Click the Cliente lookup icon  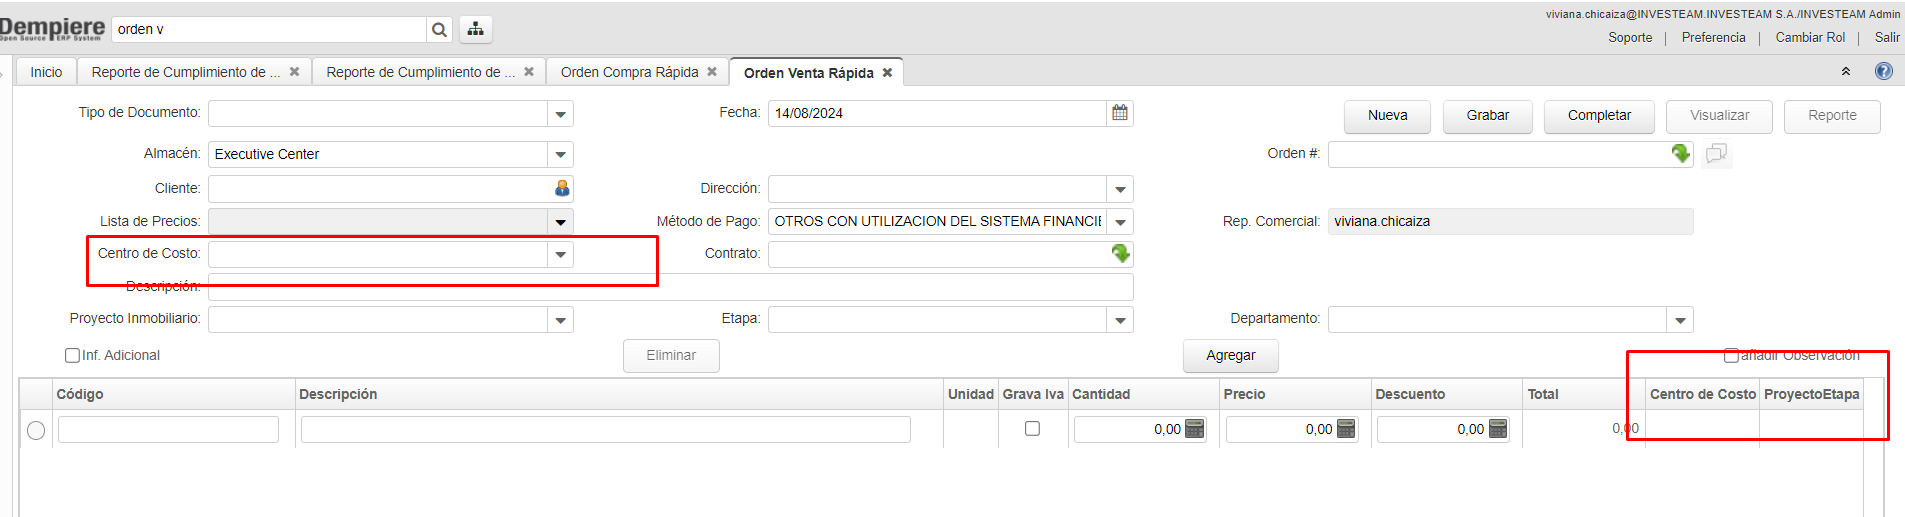562,188
